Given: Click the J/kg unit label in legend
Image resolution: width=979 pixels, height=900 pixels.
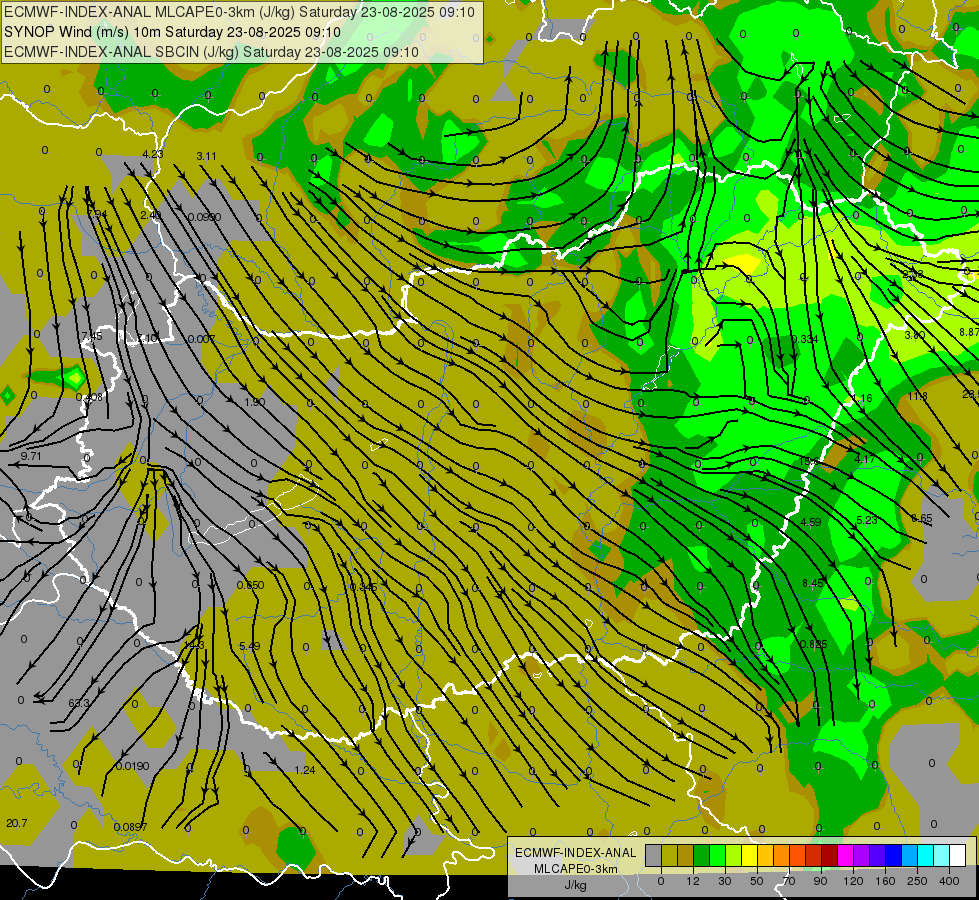Looking at the screenshot, I should (x=575, y=885).
